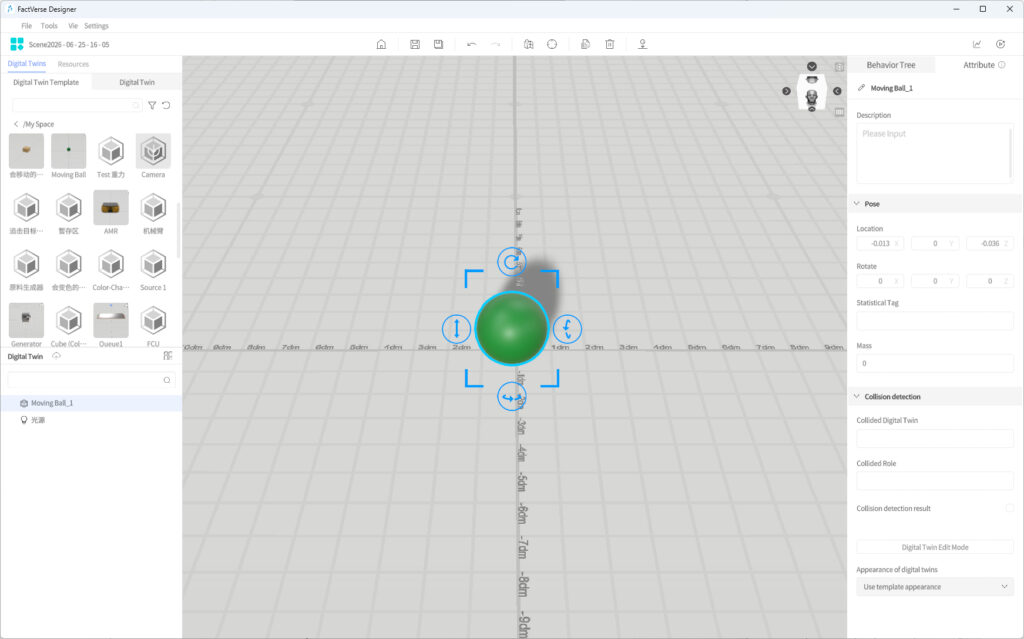Screen dimensions: 1024x639
Task: Start playback with the play circle icon
Action: pyautogui.click(x=1000, y=44)
